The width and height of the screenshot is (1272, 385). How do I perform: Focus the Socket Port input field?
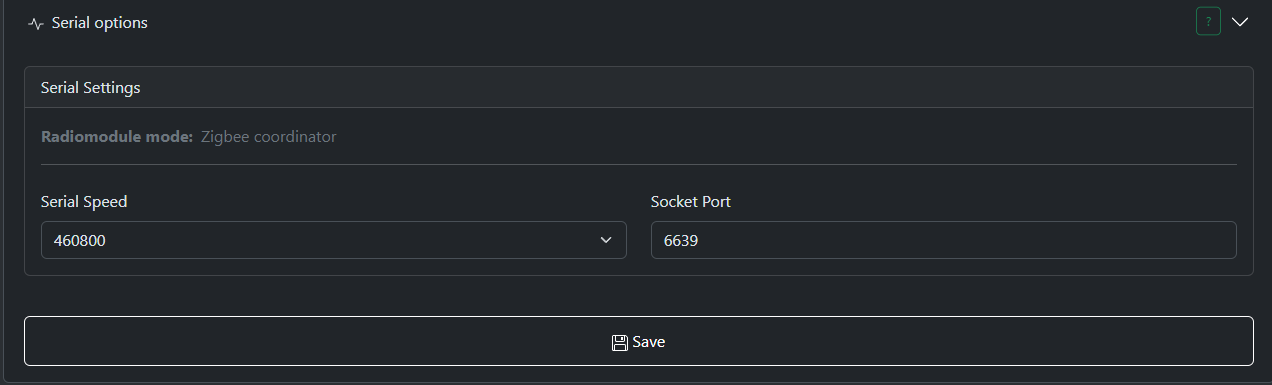pyautogui.click(x=943, y=240)
